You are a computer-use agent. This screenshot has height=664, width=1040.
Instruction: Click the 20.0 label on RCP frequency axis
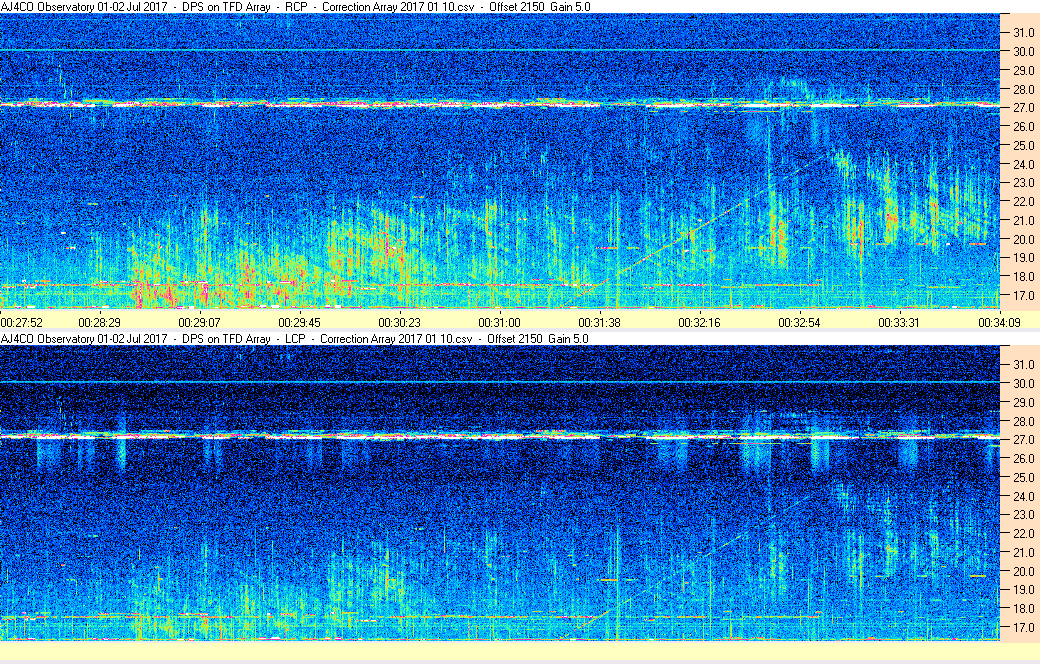(x=1023, y=239)
